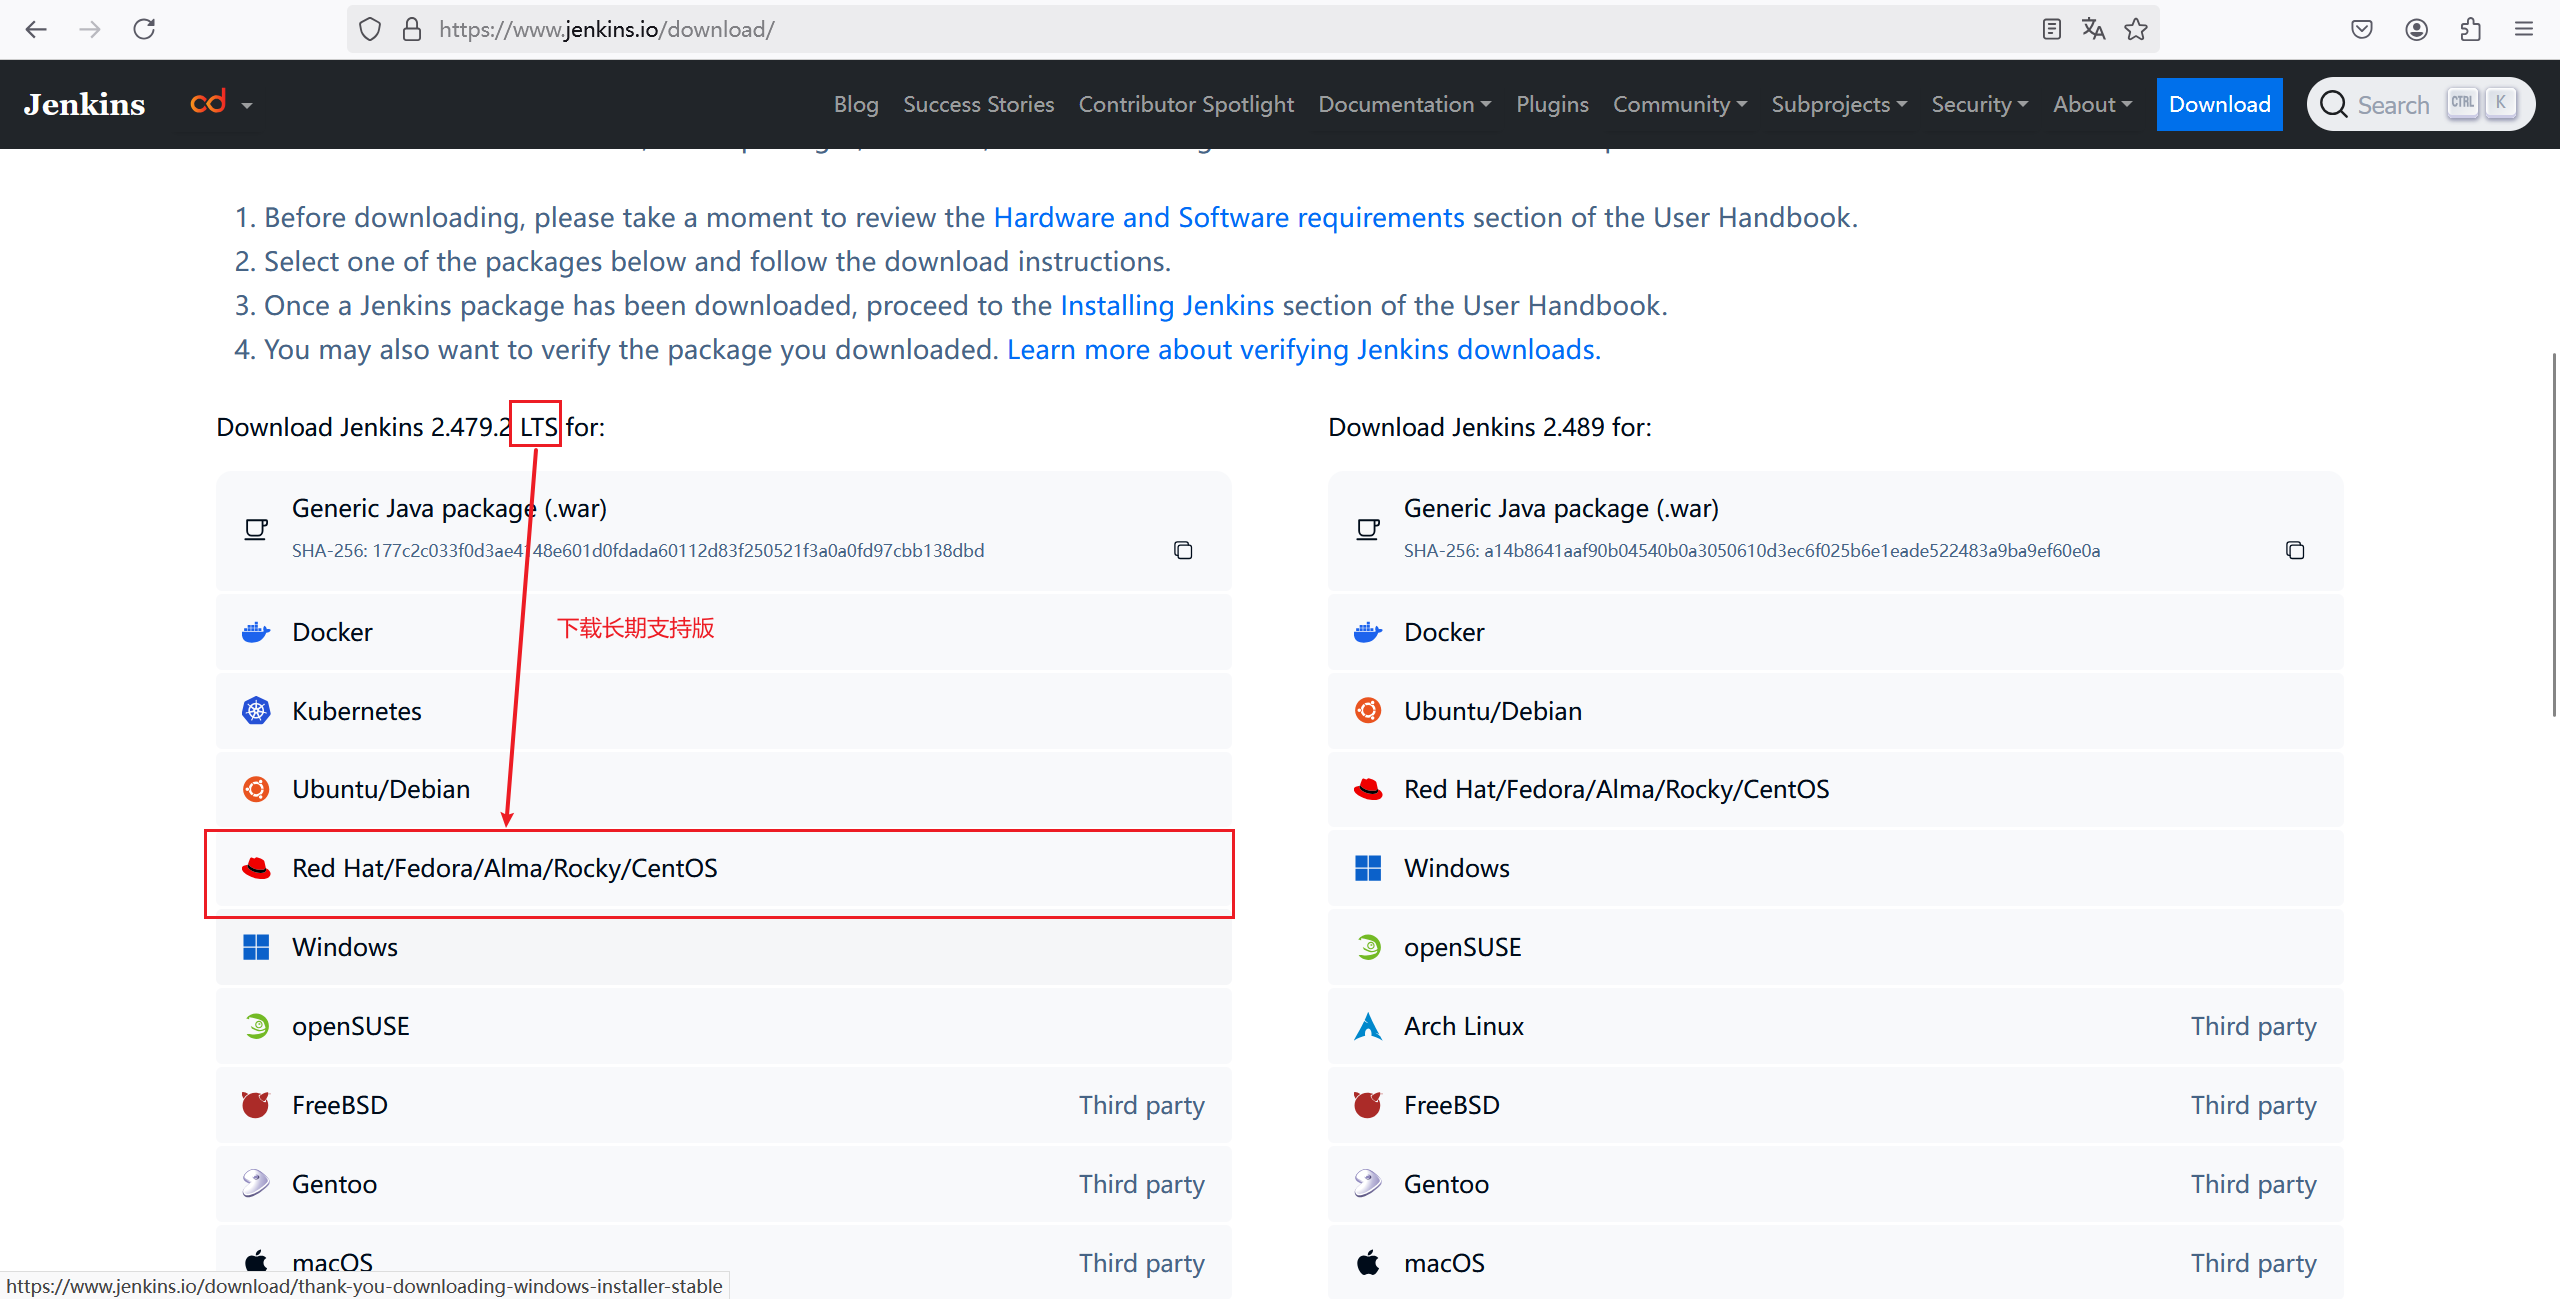The image size is (2560, 1299).
Task: Reload the Jenkins download page
Action: coord(144,29)
